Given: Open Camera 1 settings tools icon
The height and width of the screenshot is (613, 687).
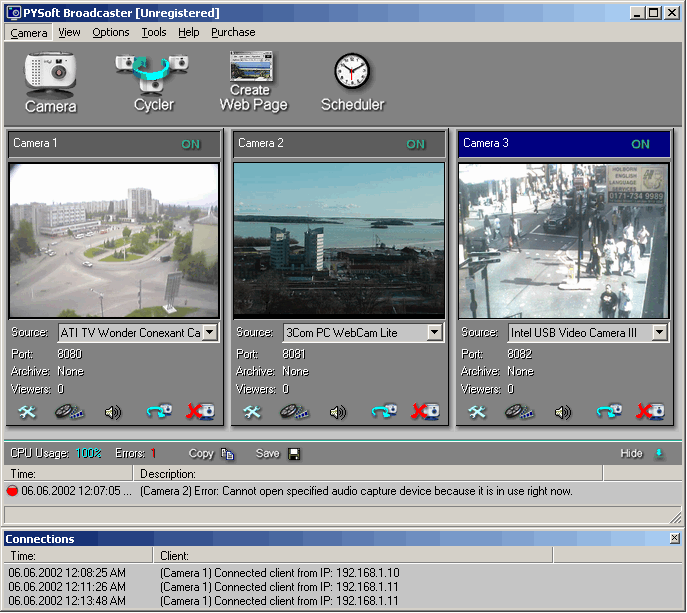Looking at the screenshot, I should click(28, 411).
